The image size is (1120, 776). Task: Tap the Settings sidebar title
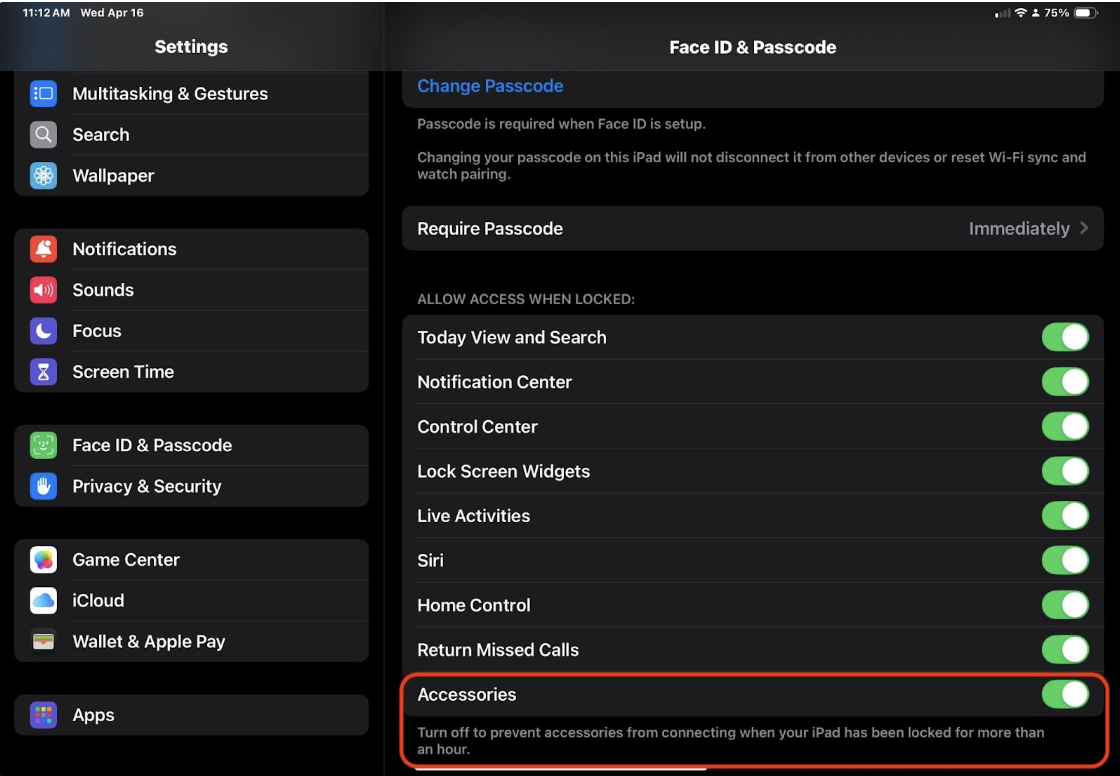[x=191, y=46]
